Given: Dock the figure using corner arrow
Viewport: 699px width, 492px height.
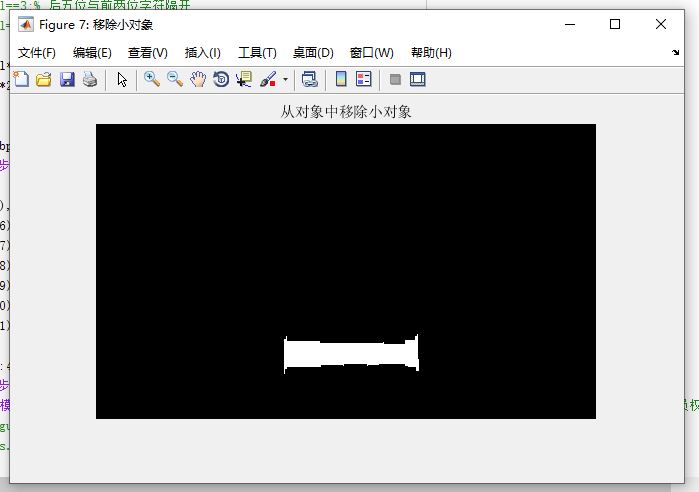Looking at the screenshot, I should click(675, 52).
